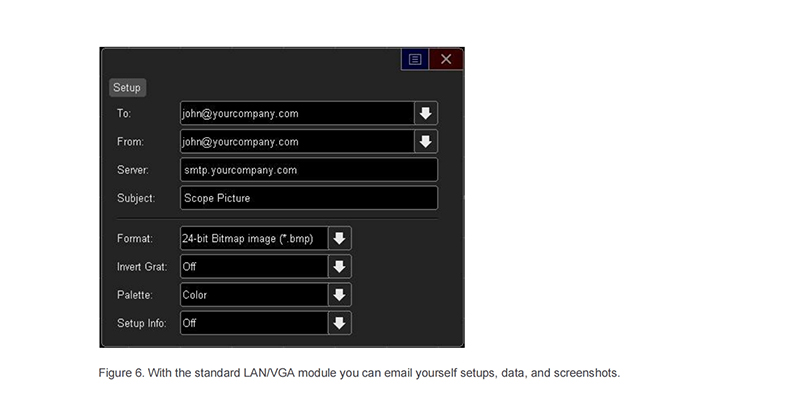This screenshot has width=800, height=417.
Task: Click the Subject: label
Action: pyautogui.click(x=136, y=198)
